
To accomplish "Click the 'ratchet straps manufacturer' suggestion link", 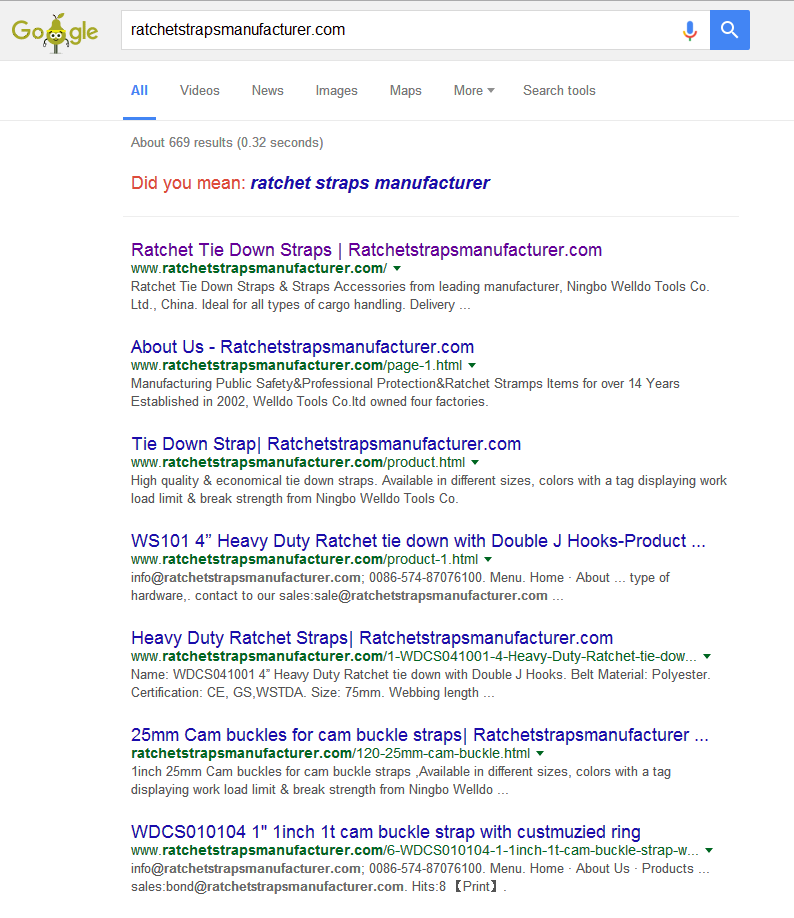I will click(x=370, y=183).
